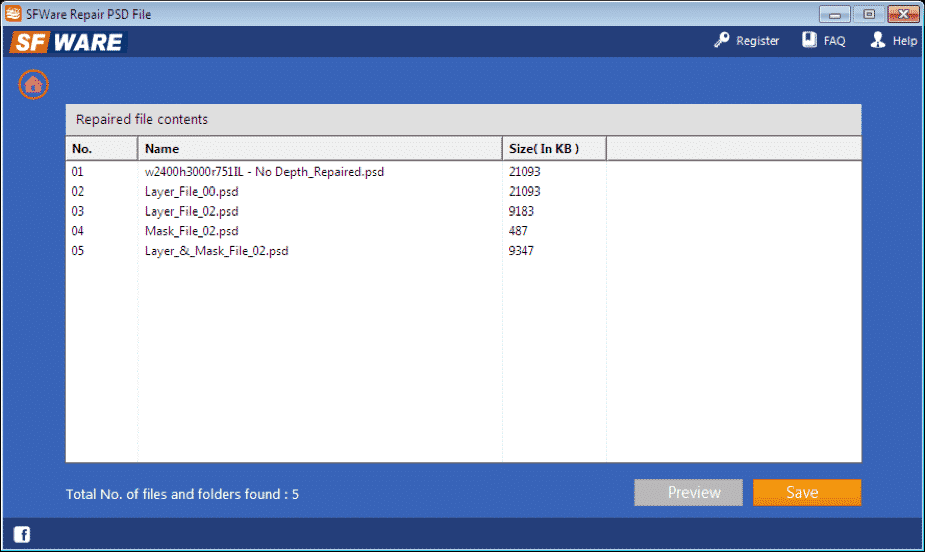Minimize the SFWare window
The image size is (925, 552).
pos(835,14)
